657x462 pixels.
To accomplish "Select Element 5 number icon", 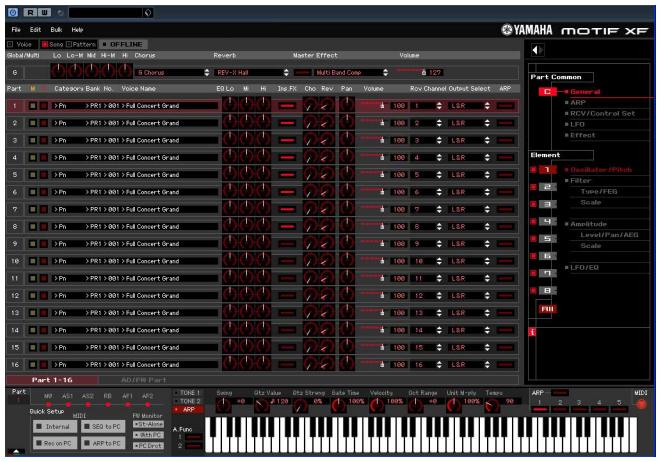I will click(x=547, y=239).
